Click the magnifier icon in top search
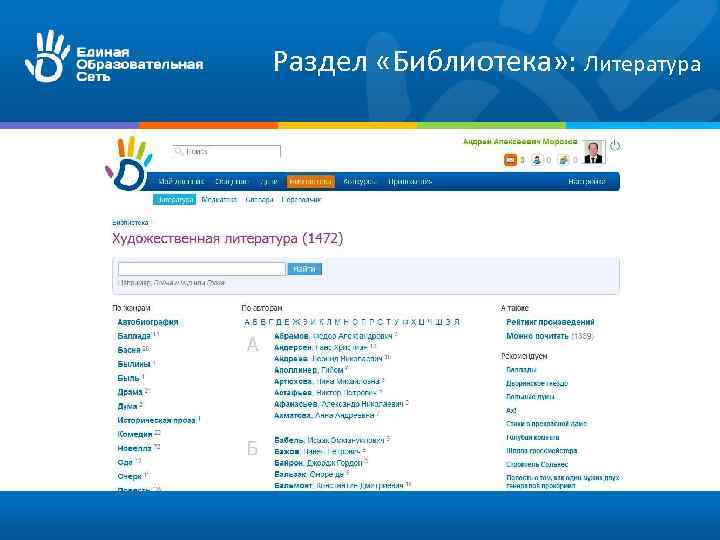 coord(179,151)
